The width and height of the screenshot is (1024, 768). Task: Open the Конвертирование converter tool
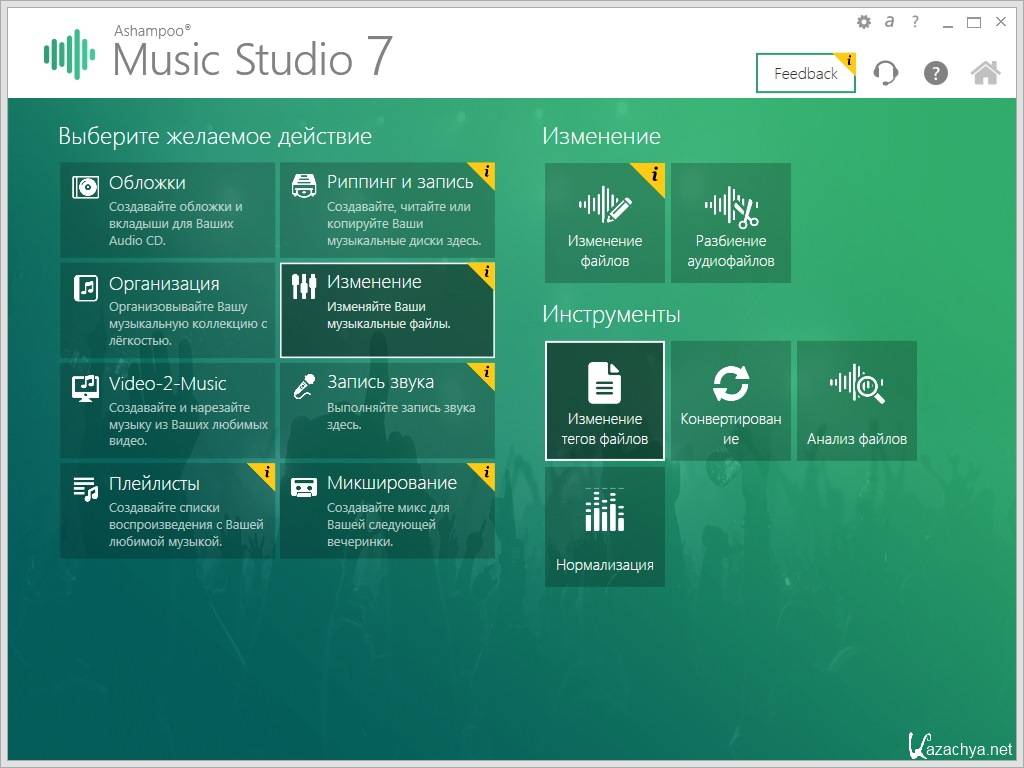tap(731, 400)
